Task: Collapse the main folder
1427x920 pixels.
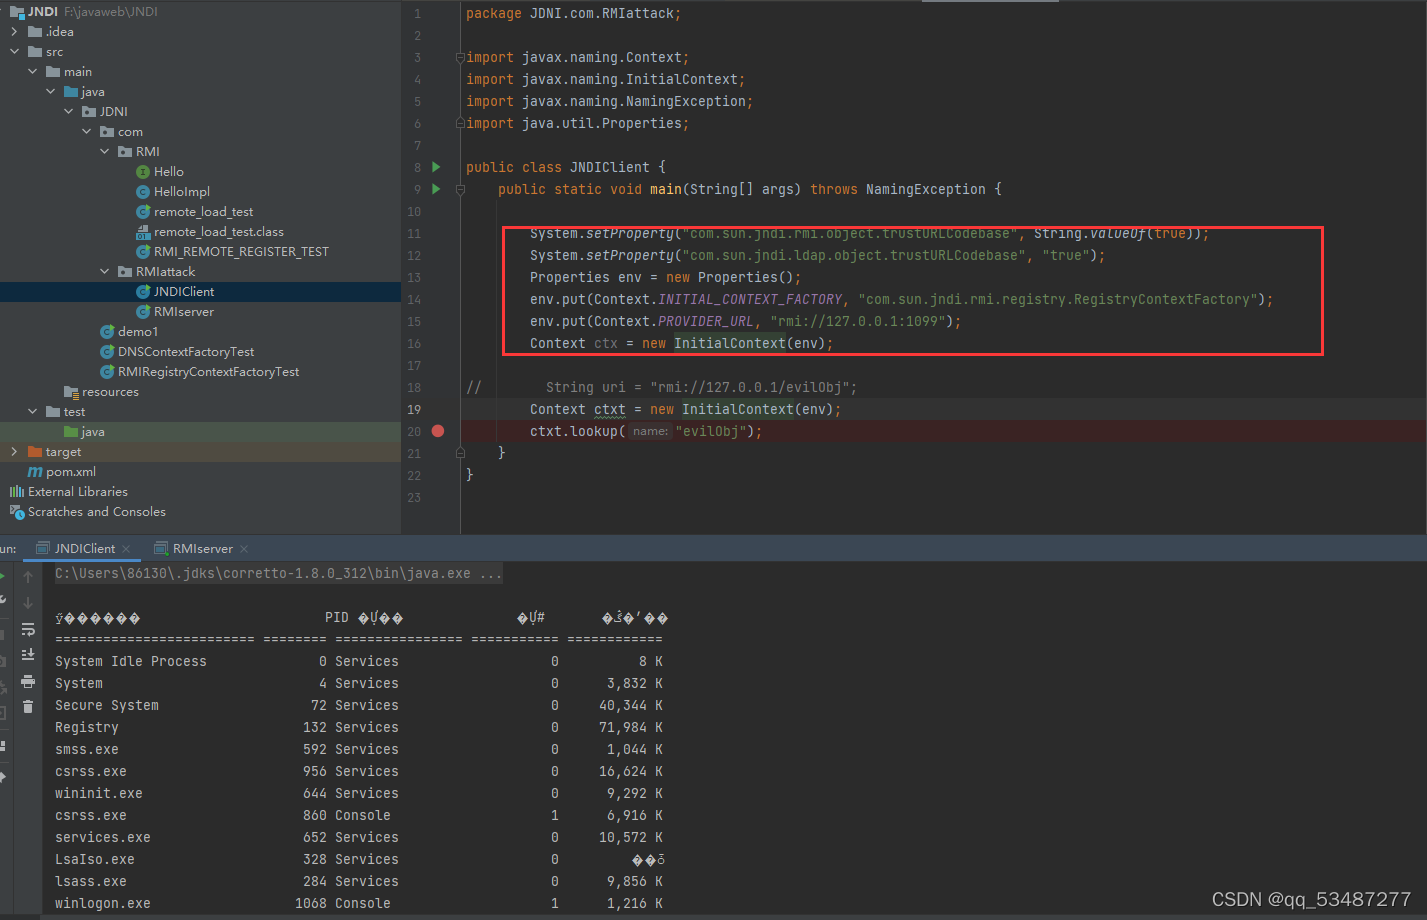Action: coord(33,72)
